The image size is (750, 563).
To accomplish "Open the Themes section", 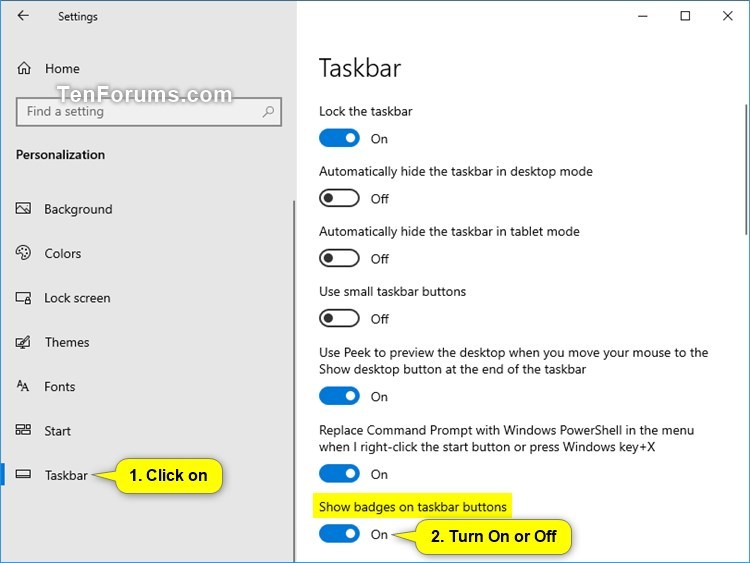I will coord(67,342).
